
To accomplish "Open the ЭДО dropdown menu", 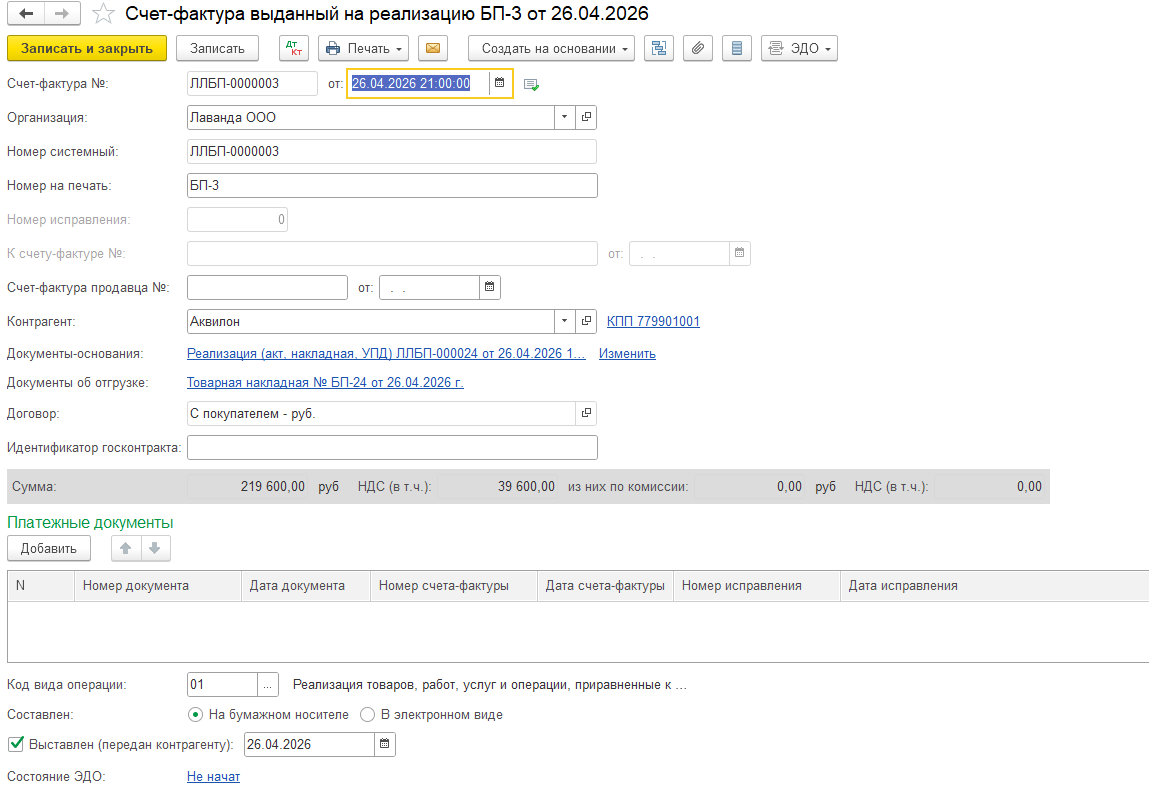I will [799, 48].
